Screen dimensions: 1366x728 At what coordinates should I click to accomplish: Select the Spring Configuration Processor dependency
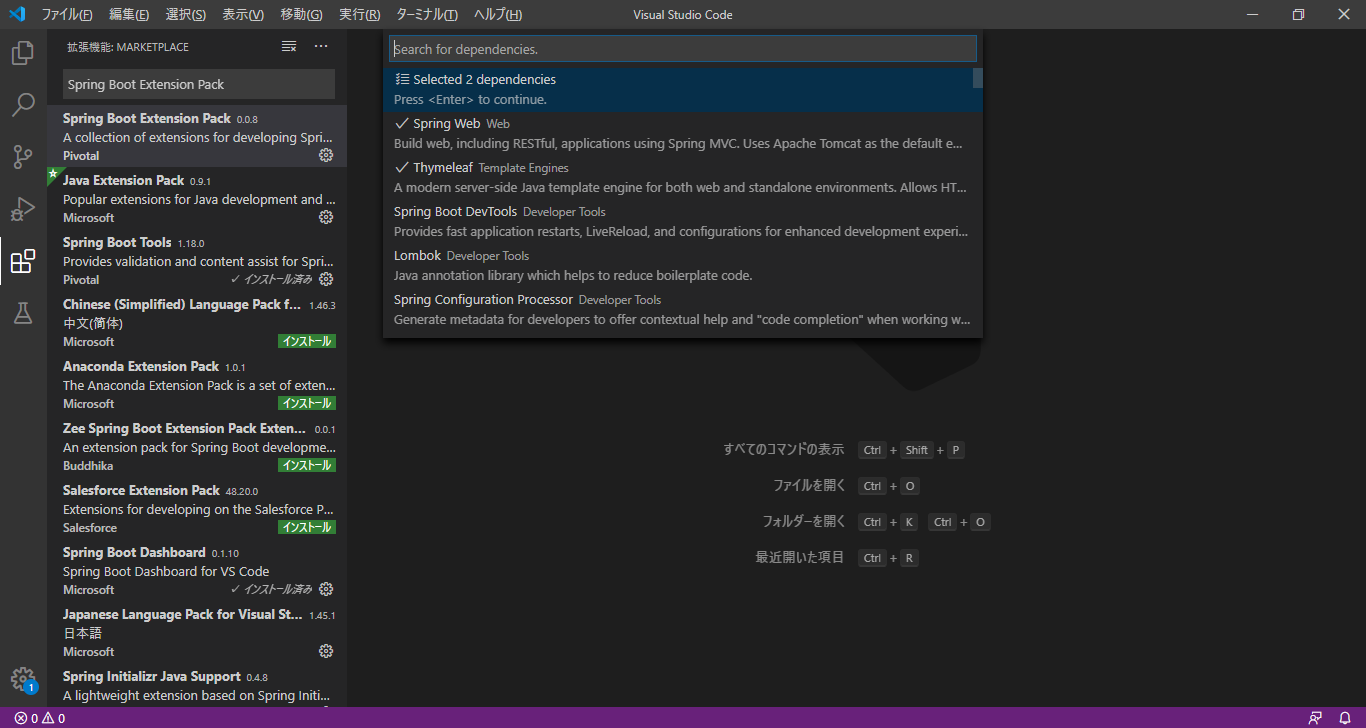[683, 310]
